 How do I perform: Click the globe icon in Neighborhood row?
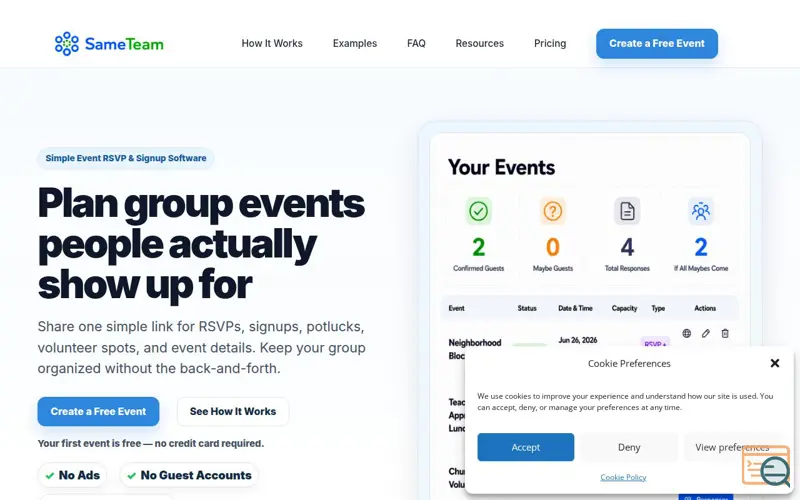[x=687, y=333]
